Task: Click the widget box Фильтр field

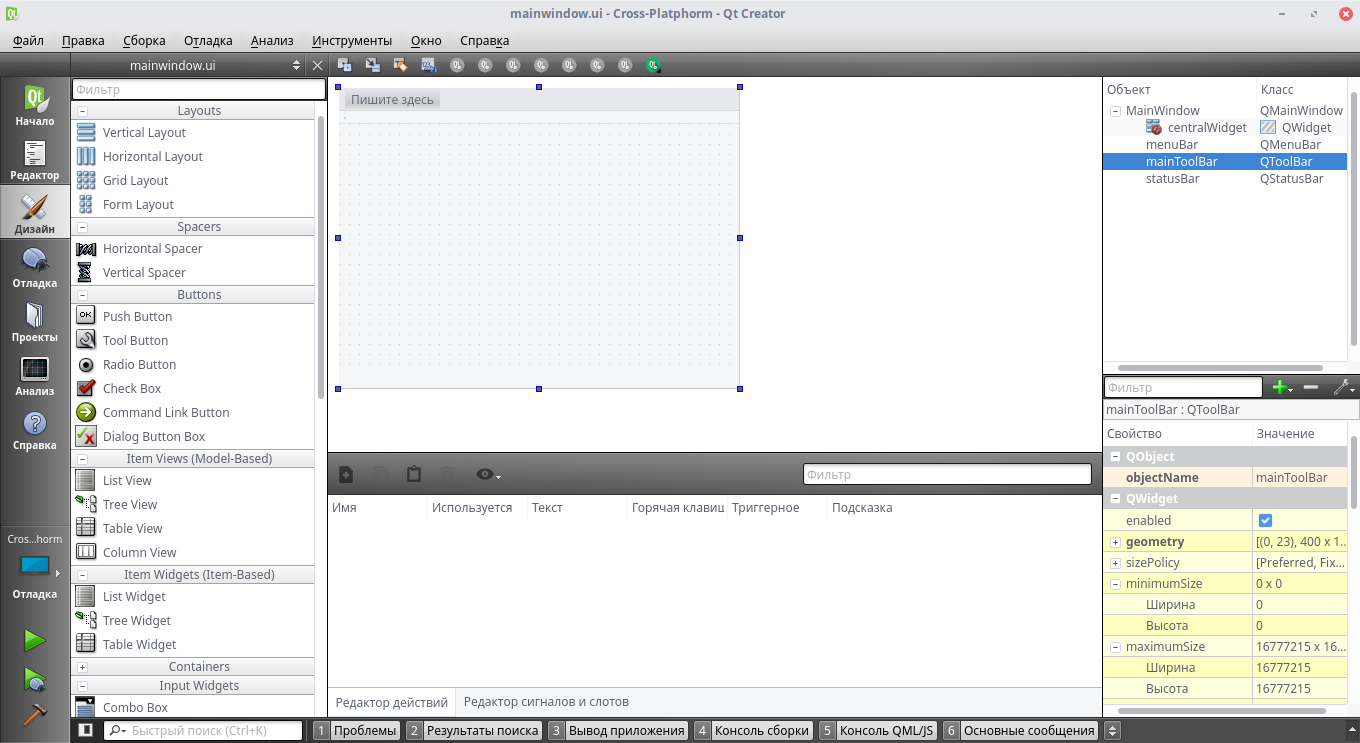Action: [199, 89]
